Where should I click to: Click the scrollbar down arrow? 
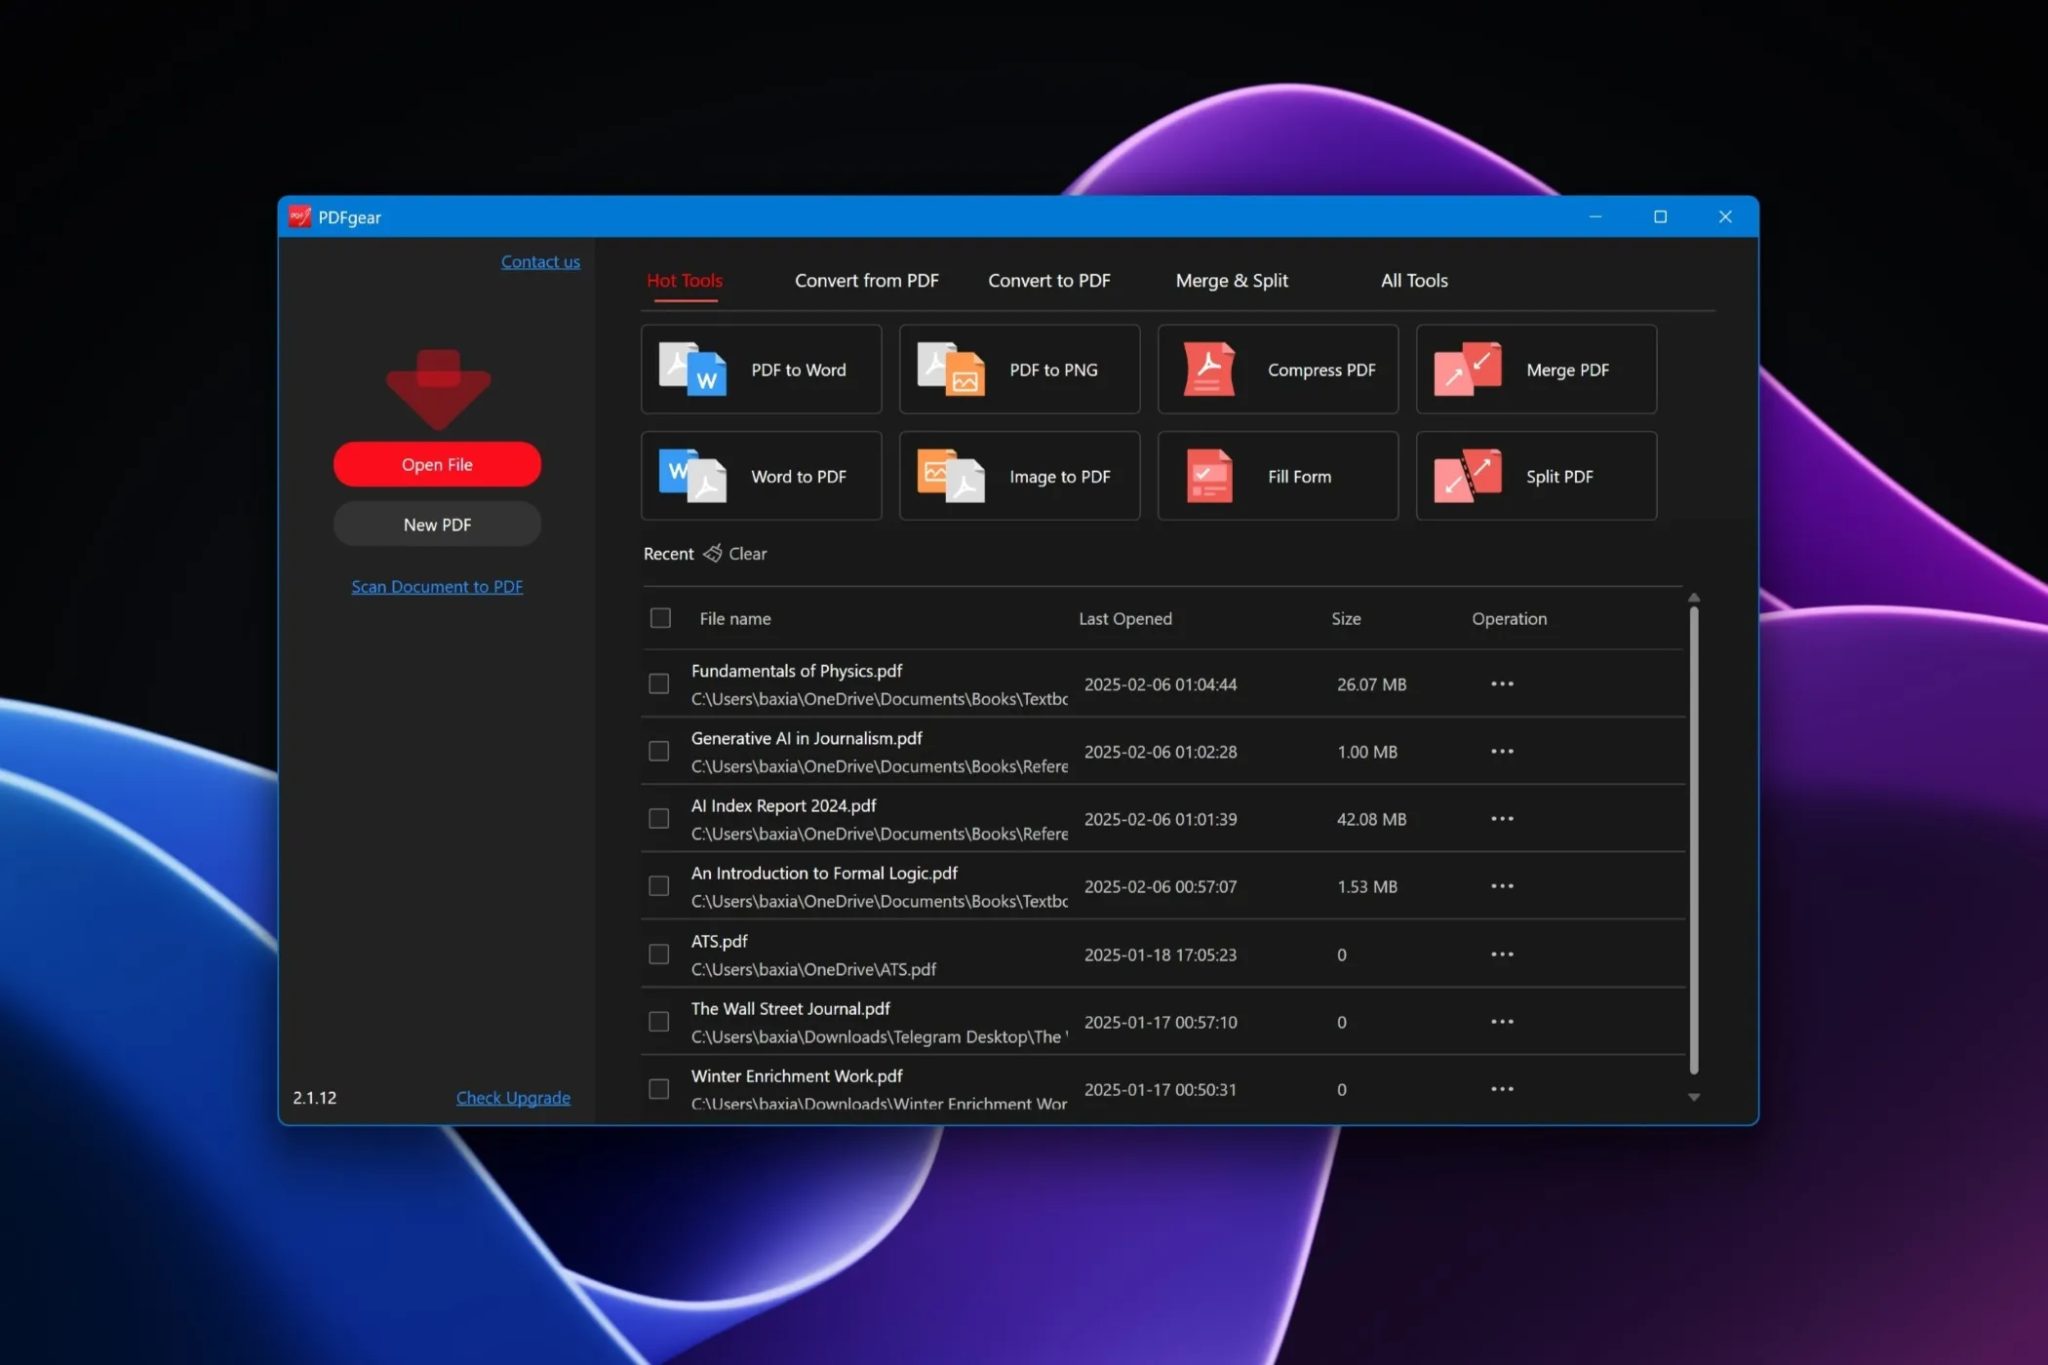(x=1692, y=1096)
